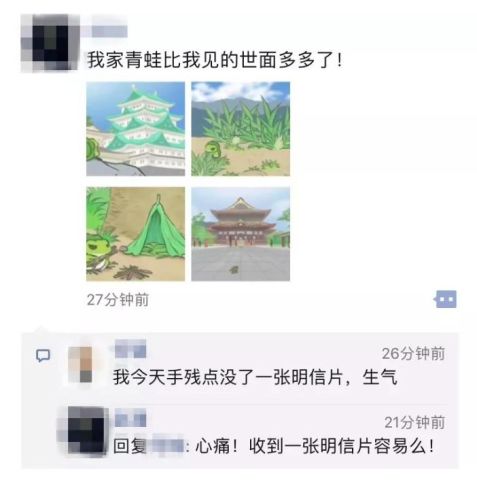Viewport: 477px width, 480px height.
Task: Tap the comment about 手残点没了一张明信片
Action: point(255,378)
